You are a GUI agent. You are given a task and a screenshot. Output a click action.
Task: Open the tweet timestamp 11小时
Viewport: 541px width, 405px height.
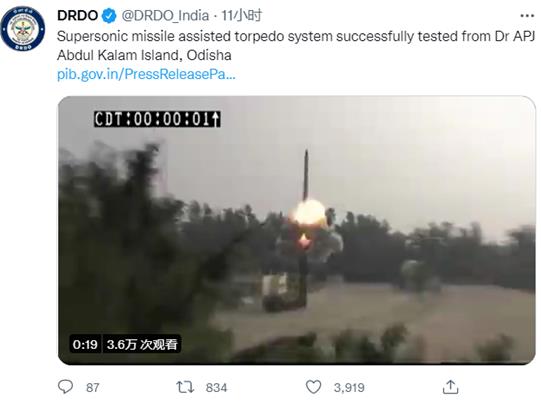pyautogui.click(x=241, y=16)
